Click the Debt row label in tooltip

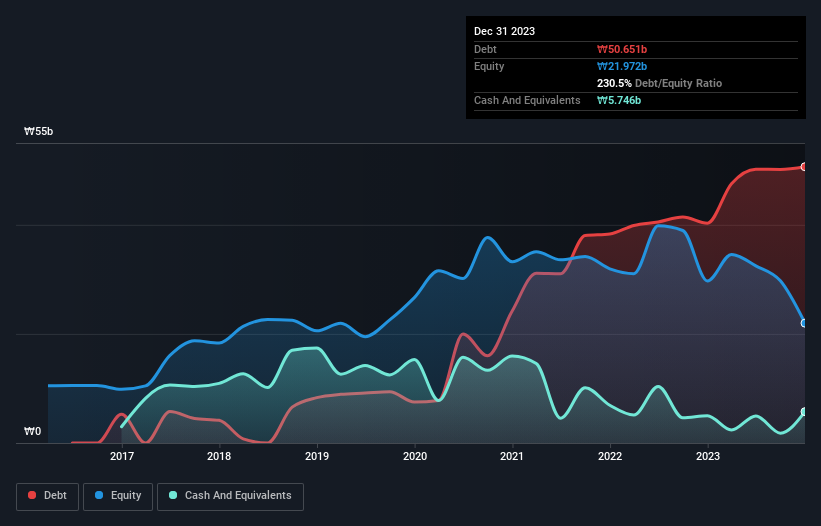(485, 49)
